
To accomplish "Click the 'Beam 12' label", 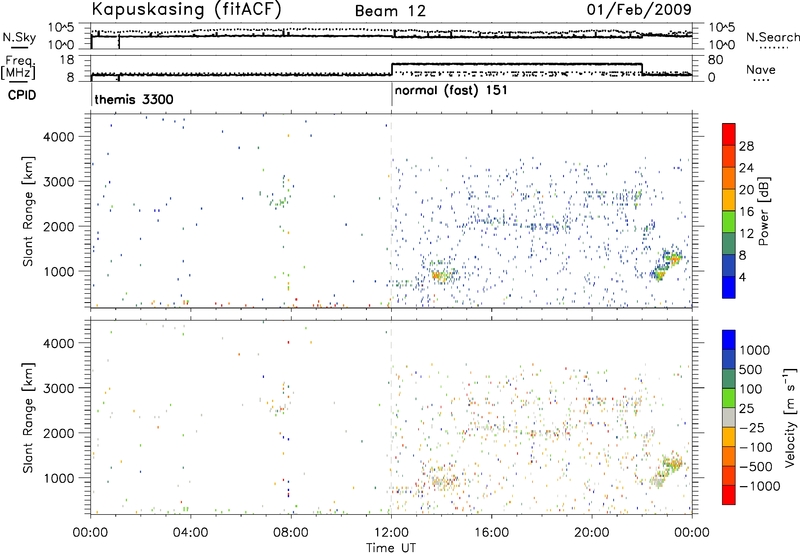I will pyautogui.click(x=390, y=11).
